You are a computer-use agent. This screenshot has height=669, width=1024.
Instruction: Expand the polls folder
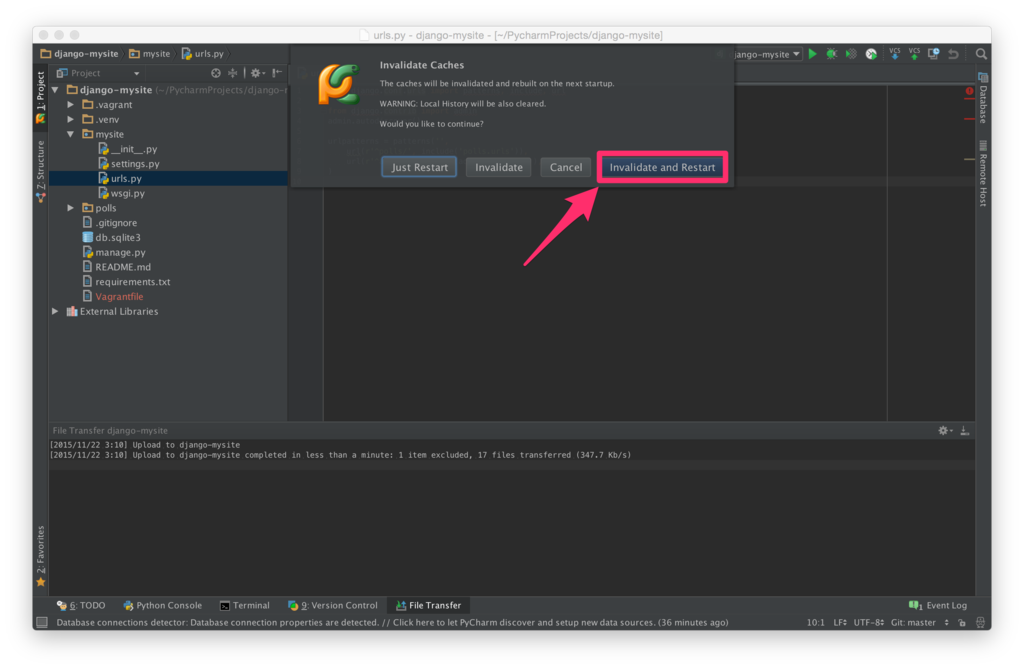click(71, 208)
